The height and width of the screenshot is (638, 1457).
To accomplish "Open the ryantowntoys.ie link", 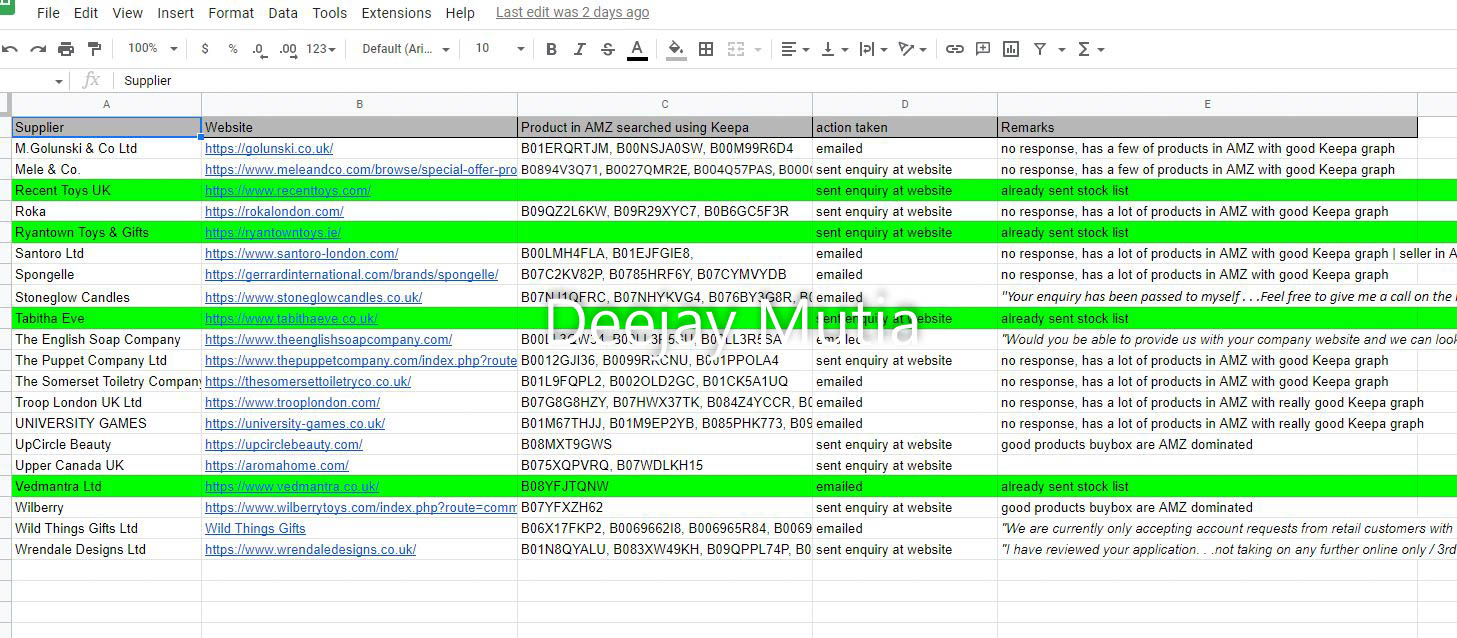I will pos(273,232).
